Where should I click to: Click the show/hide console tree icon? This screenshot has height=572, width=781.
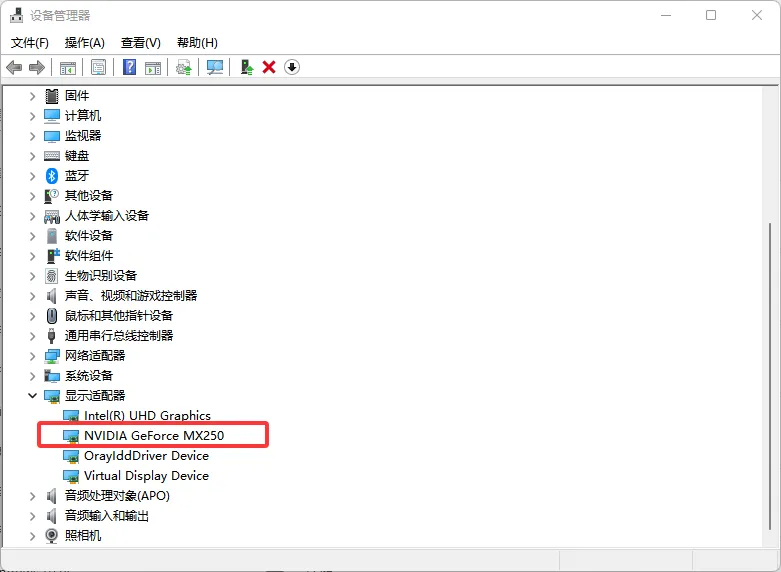(68, 67)
